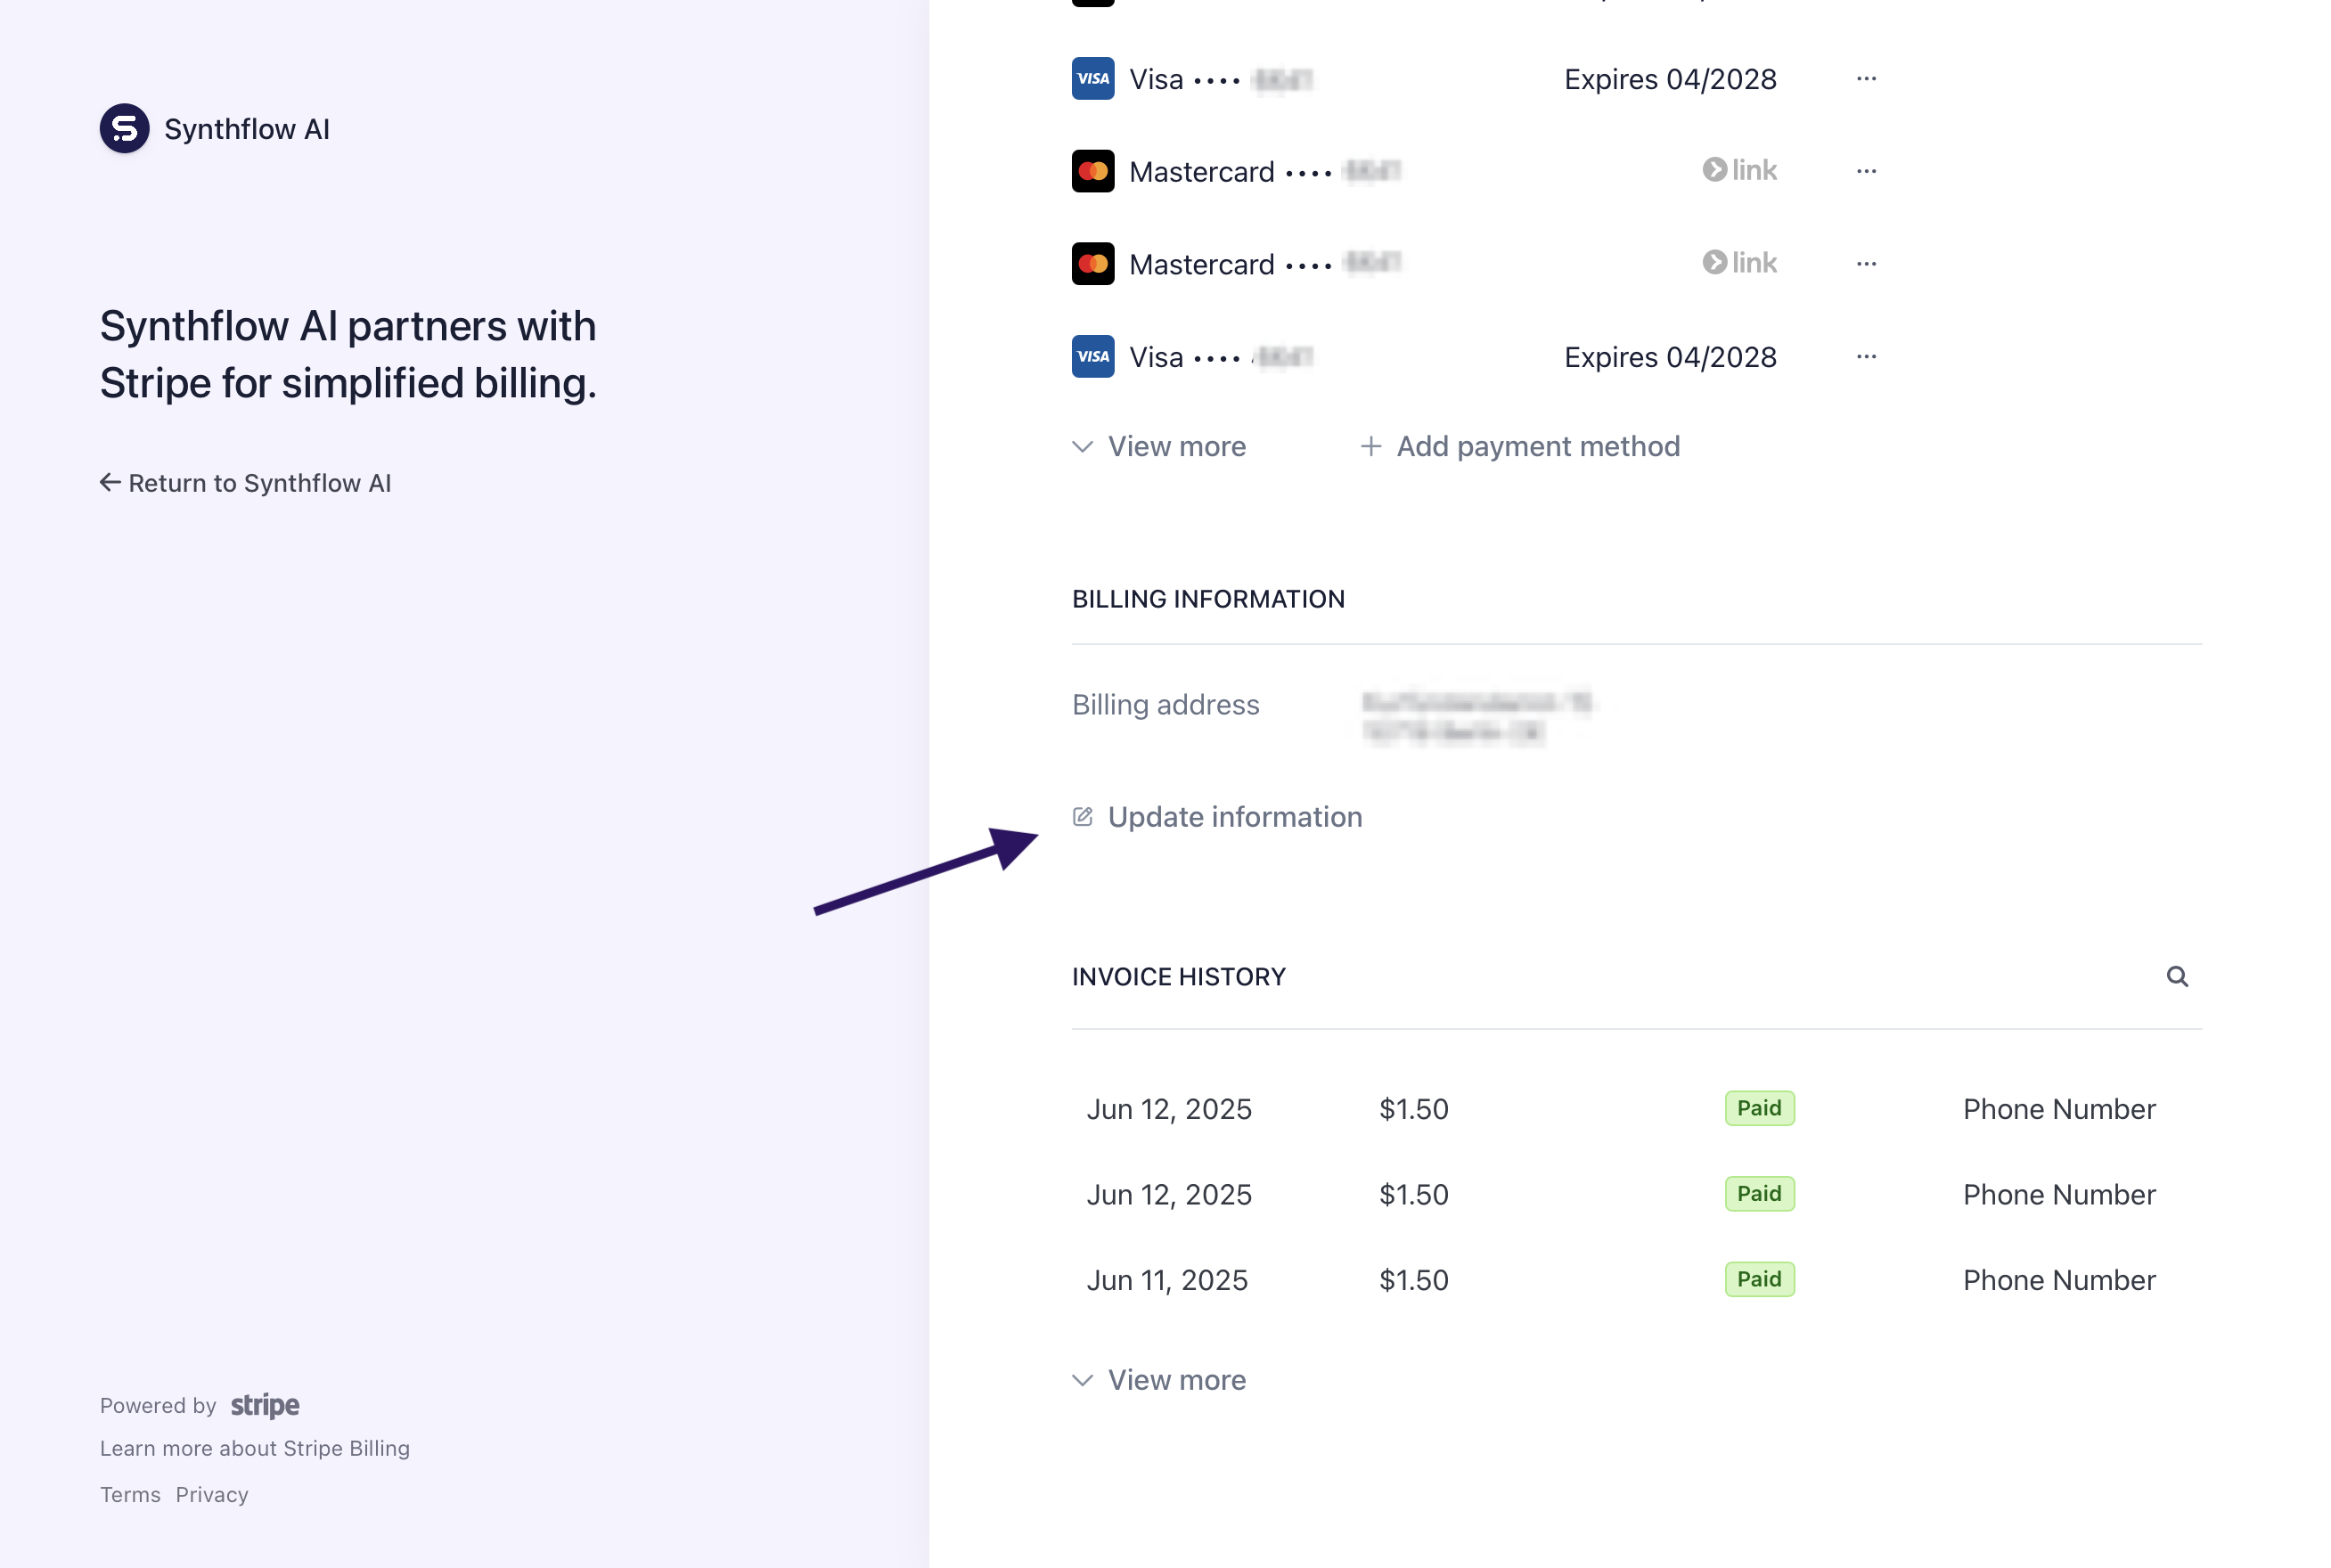This screenshot has width=2331, height=1568.
Task: Open options for last Visa card
Action: (x=1865, y=357)
